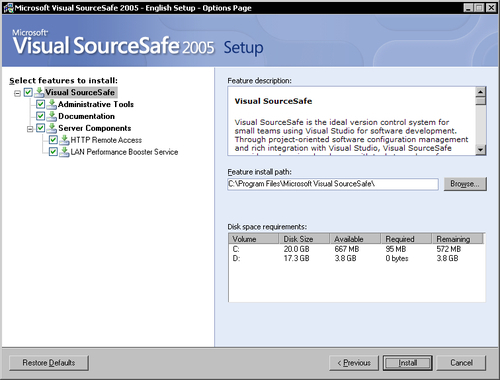Cancel the setup wizard
This screenshot has height=380, width=500.
pyautogui.click(x=461, y=363)
